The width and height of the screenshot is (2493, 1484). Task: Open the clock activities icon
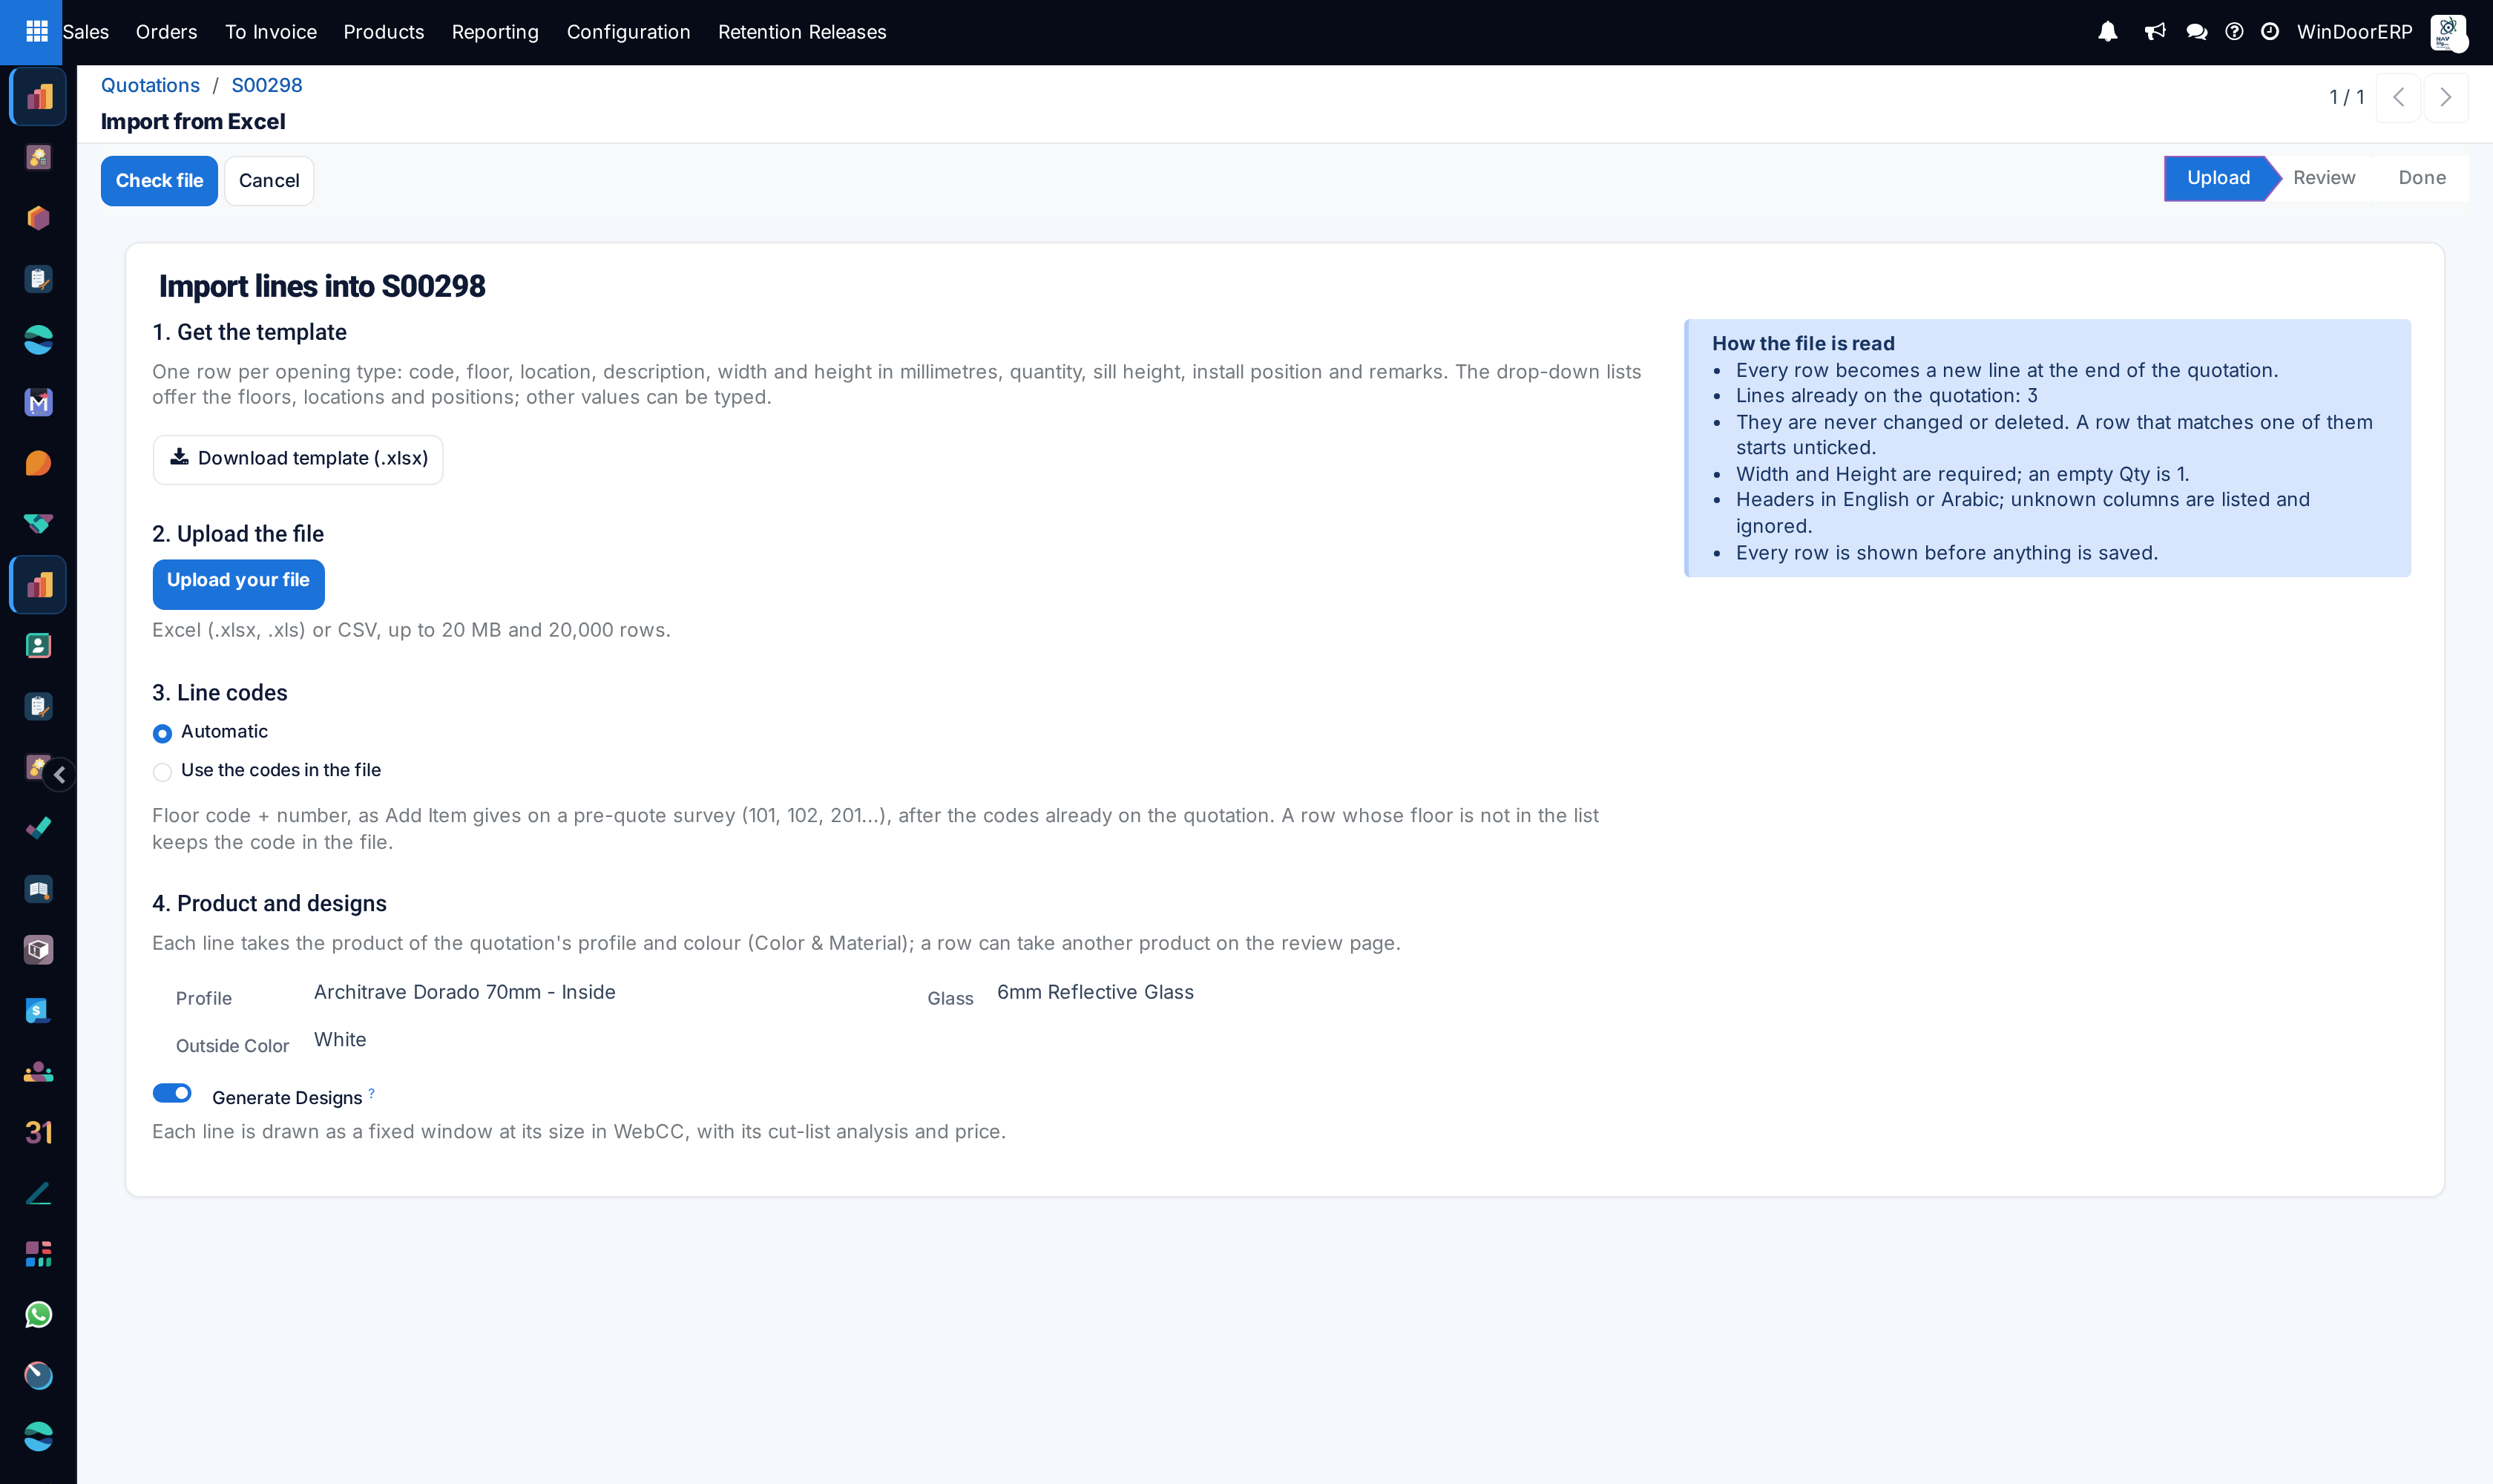point(2269,32)
